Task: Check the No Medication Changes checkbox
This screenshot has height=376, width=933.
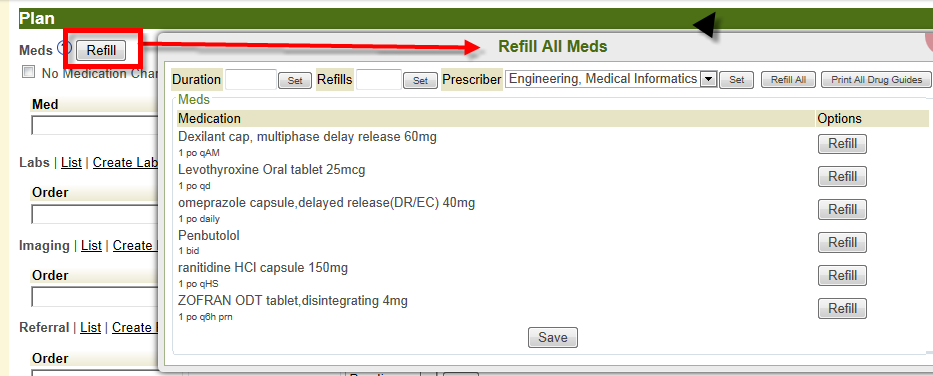Action: 28,72
